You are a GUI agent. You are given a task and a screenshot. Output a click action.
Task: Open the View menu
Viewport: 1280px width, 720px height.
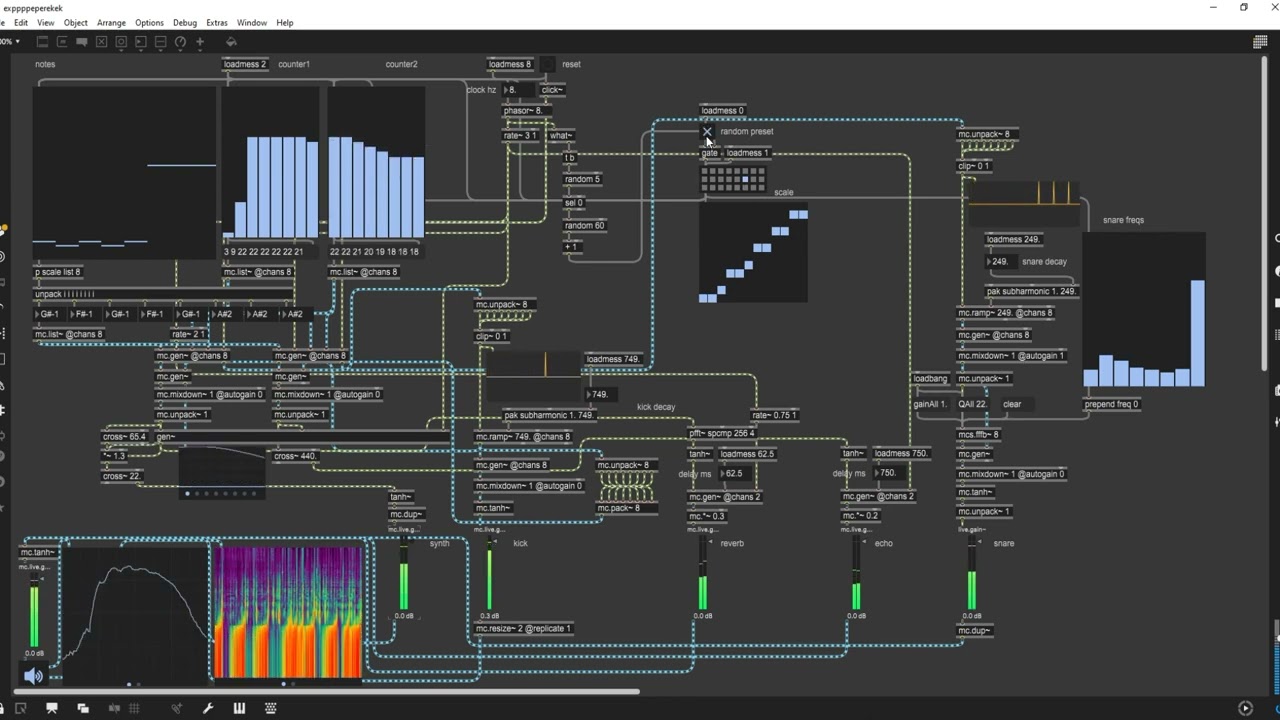(46, 22)
